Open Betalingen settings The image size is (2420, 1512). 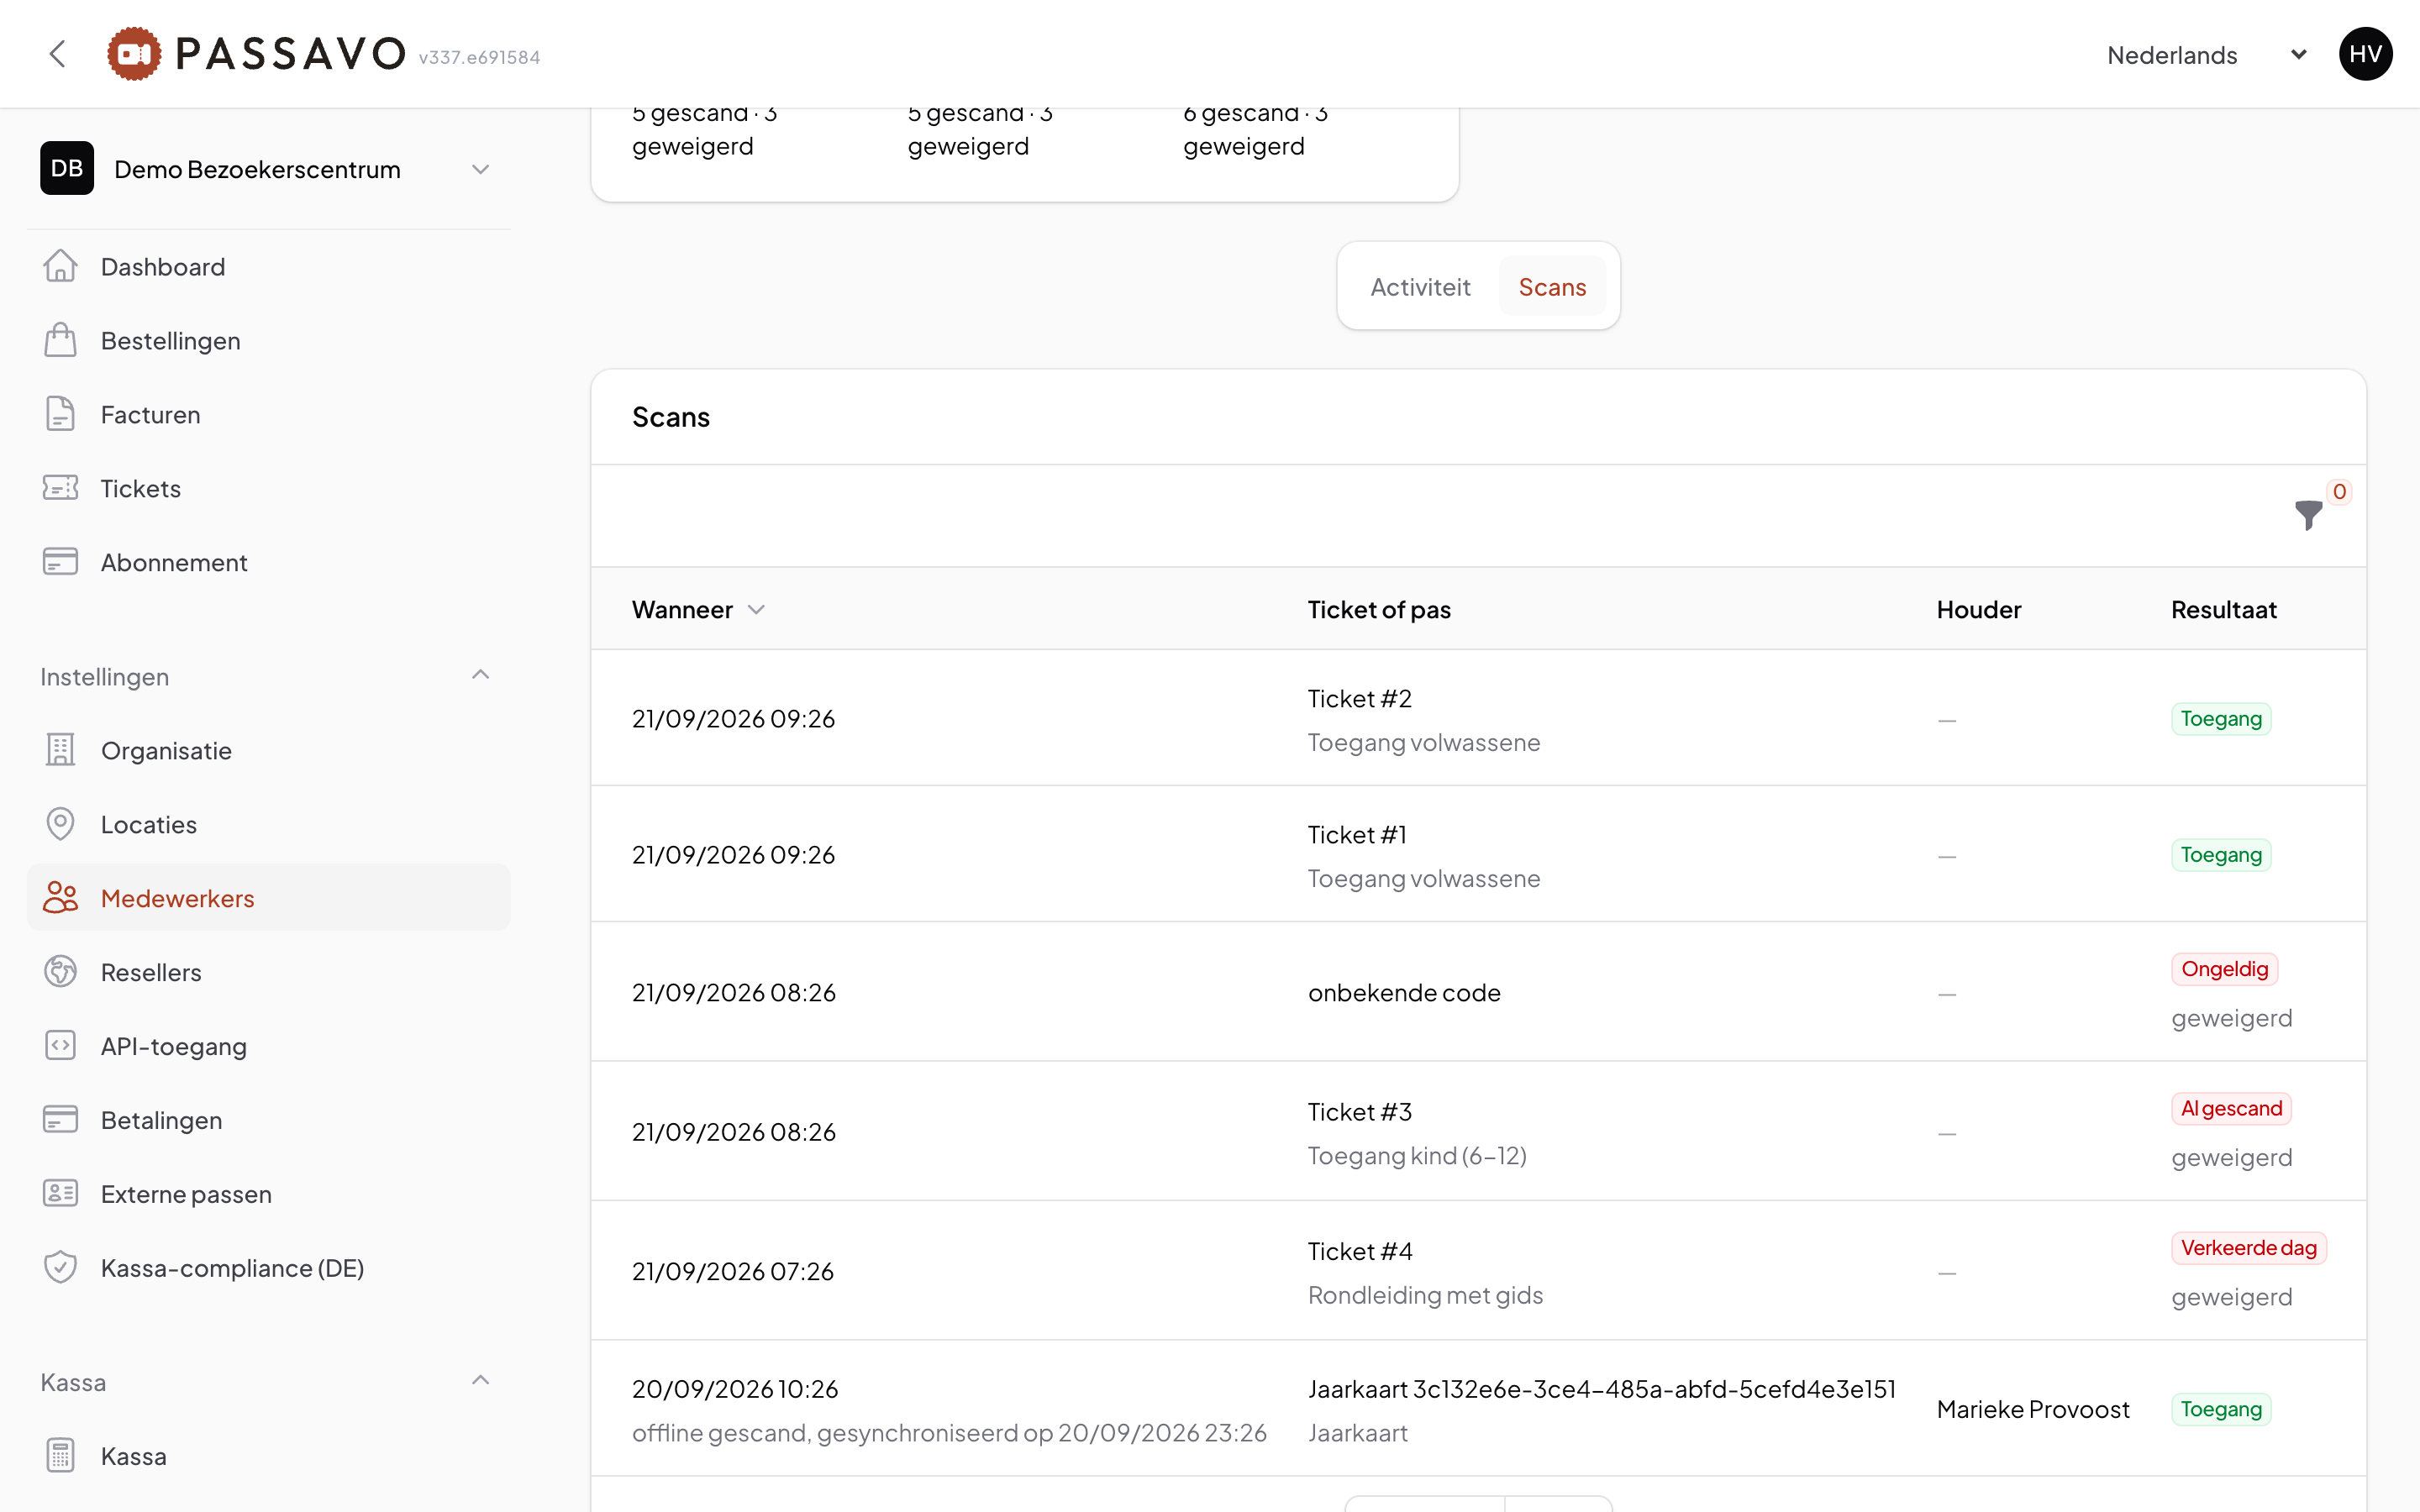point(268,1121)
